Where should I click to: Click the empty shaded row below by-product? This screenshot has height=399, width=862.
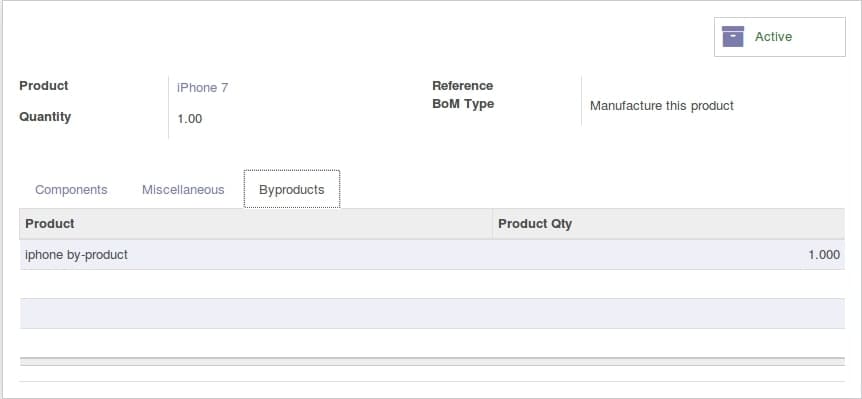coord(432,313)
